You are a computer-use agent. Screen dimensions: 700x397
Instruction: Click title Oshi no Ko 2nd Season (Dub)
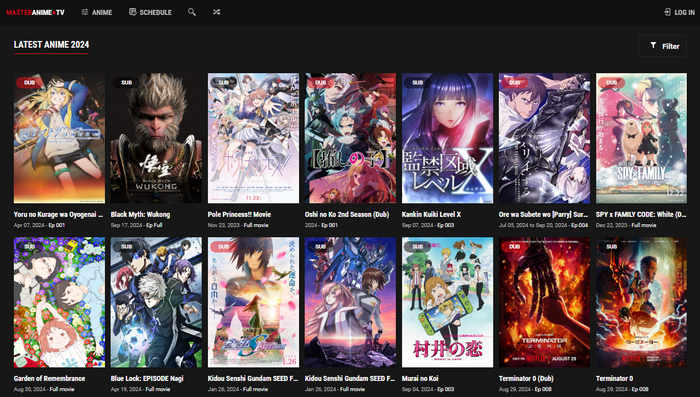click(x=347, y=215)
